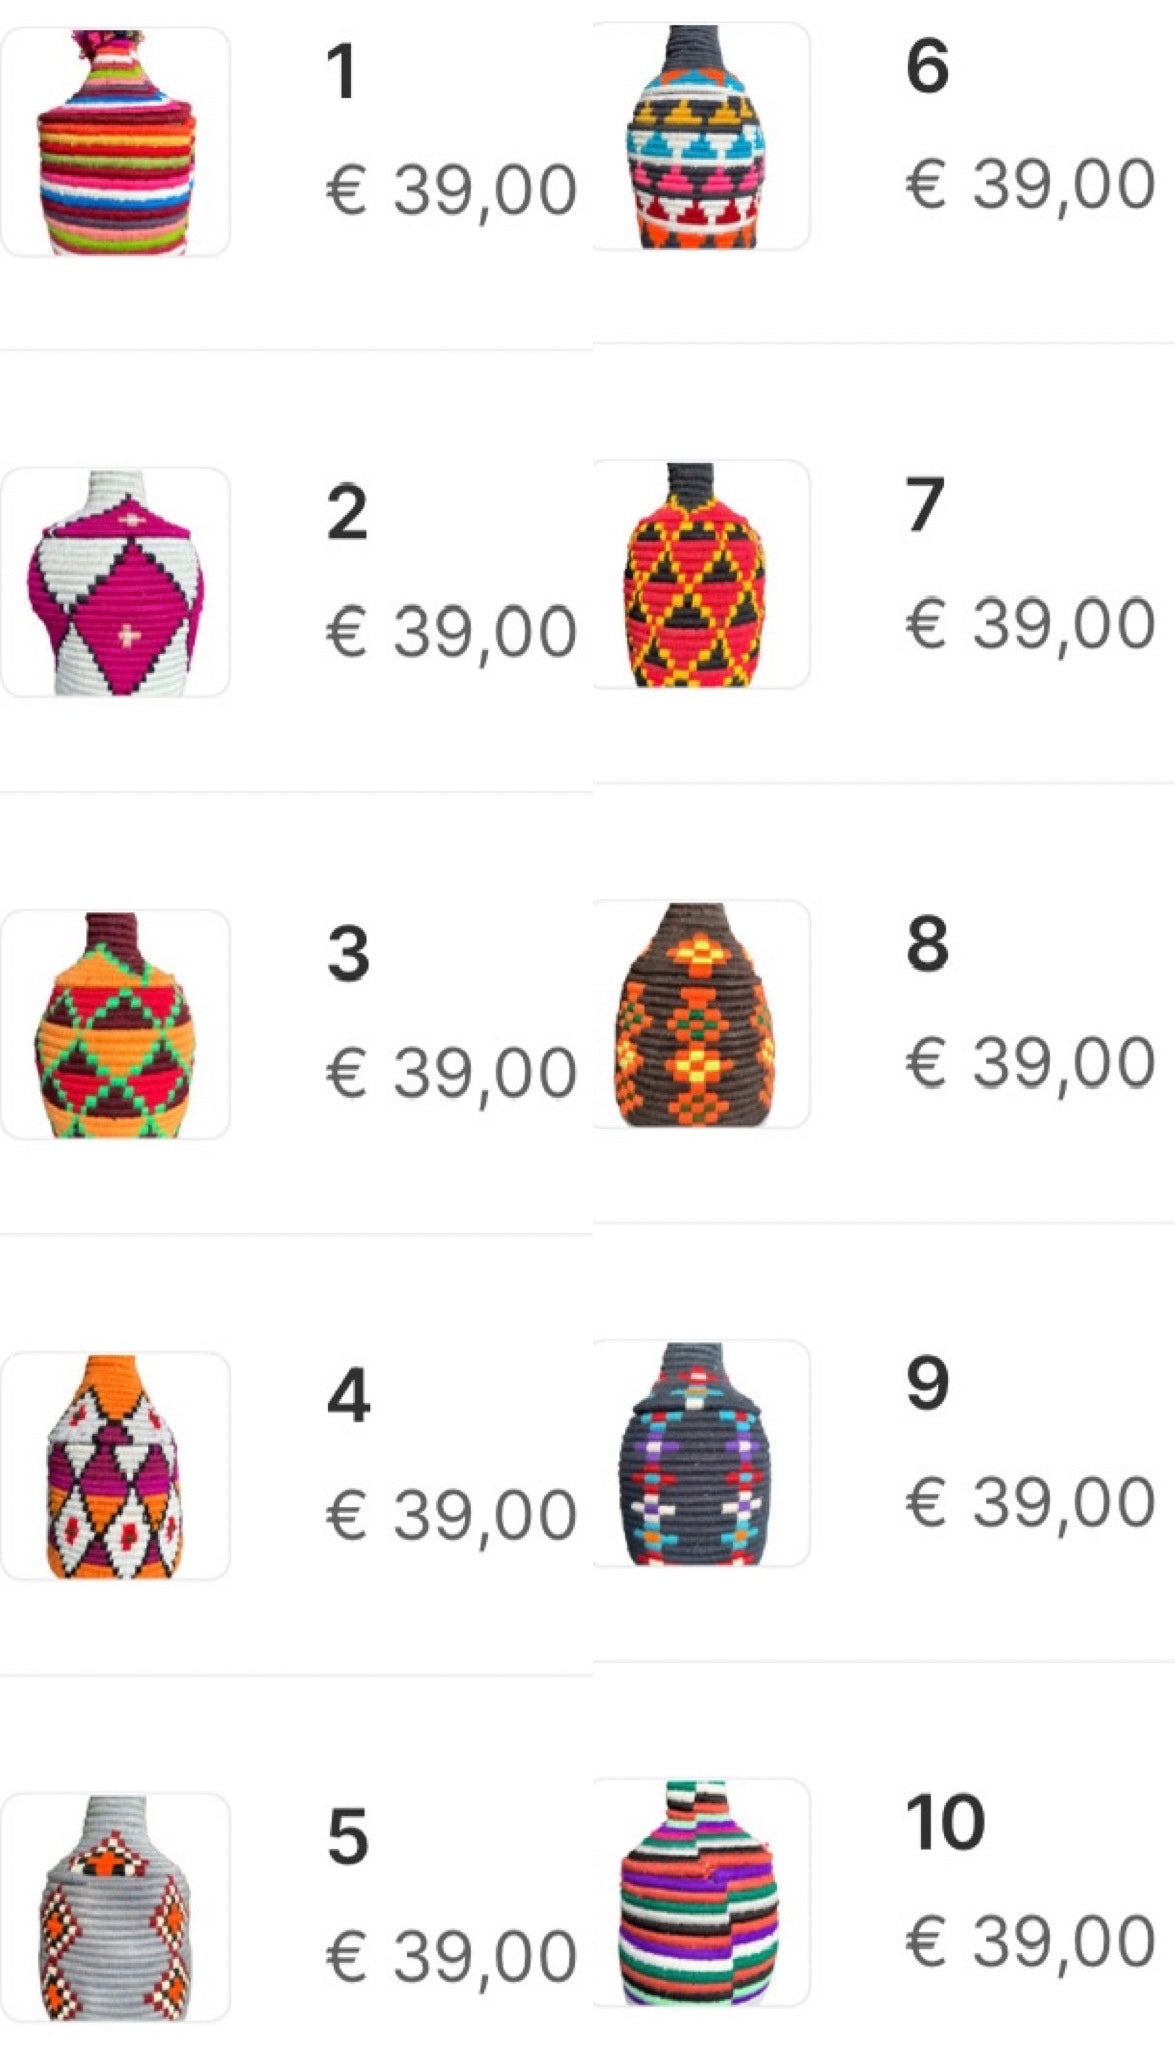The width and height of the screenshot is (1175, 2046).
Task: View the orange and green basket number 3
Action: coord(115,1024)
